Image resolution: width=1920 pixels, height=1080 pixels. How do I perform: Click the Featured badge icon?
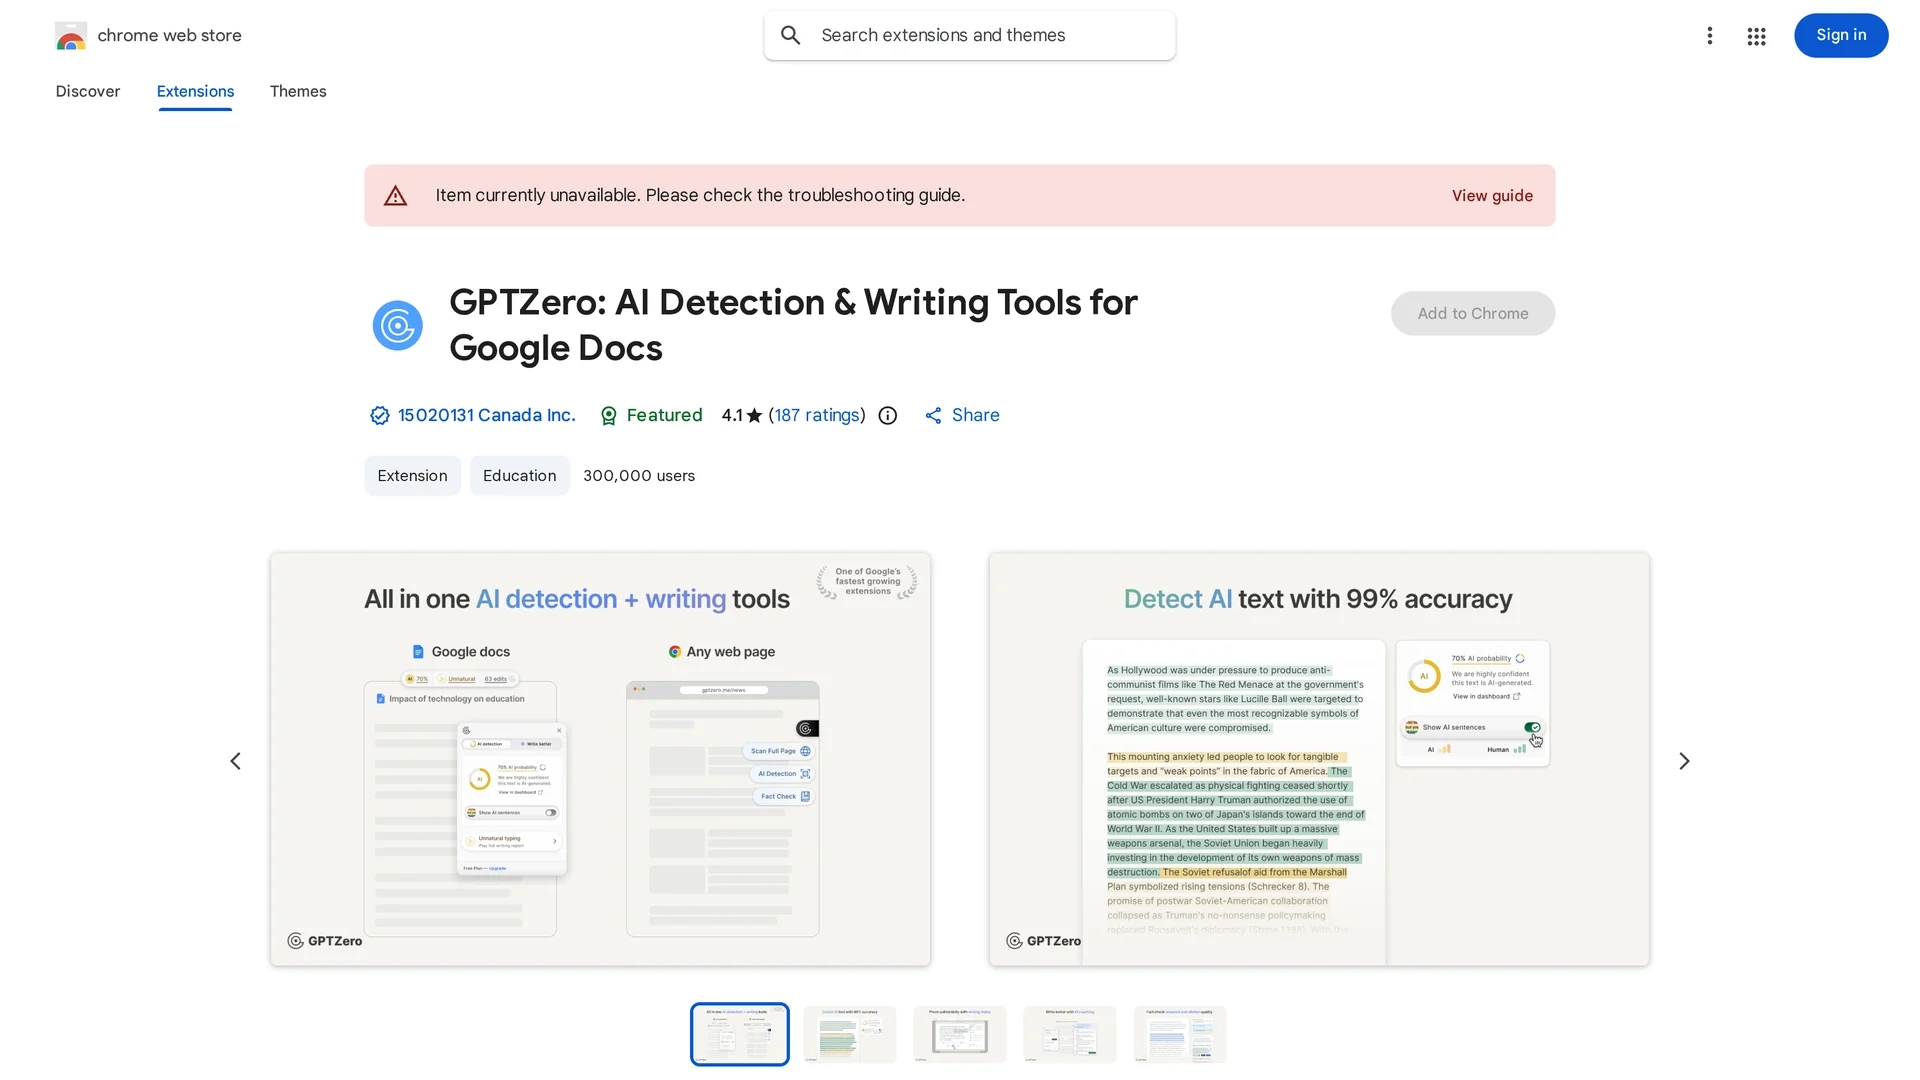point(608,416)
